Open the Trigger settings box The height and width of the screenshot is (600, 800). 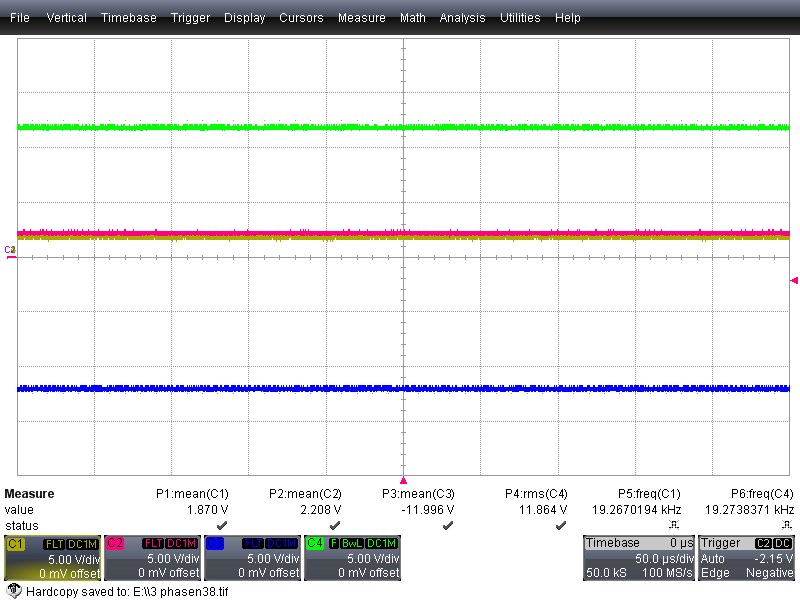click(746, 558)
